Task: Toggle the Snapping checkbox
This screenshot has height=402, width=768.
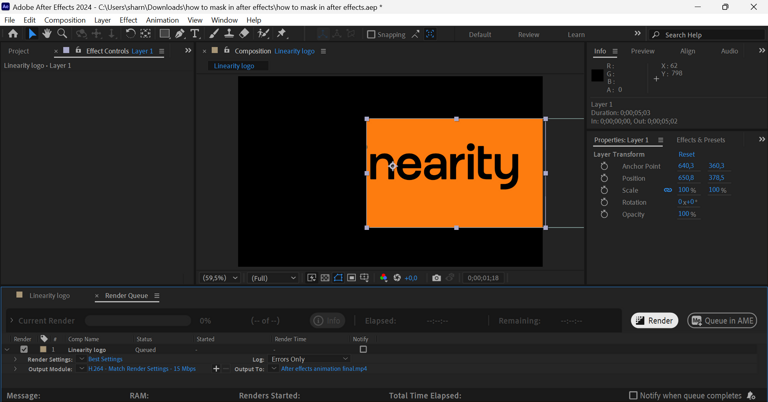Action: click(371, 34)
